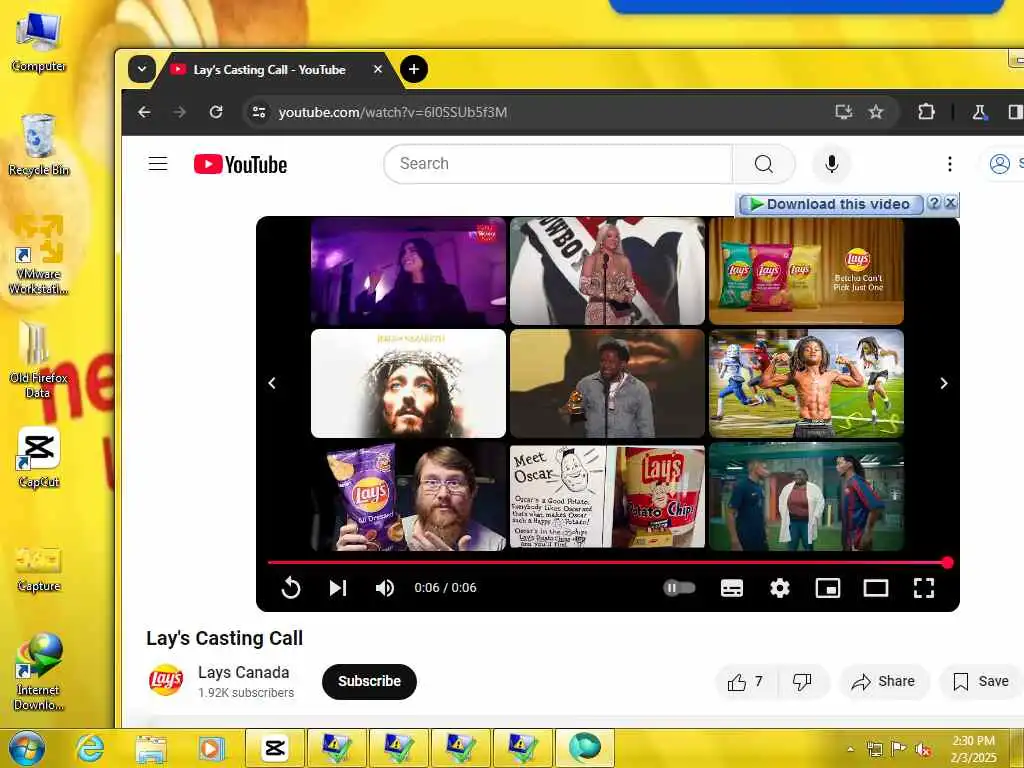Screen dimensions: 1024x768
Task: Close the Lay's Casting Call tab
Action: [x=377, y=69]
